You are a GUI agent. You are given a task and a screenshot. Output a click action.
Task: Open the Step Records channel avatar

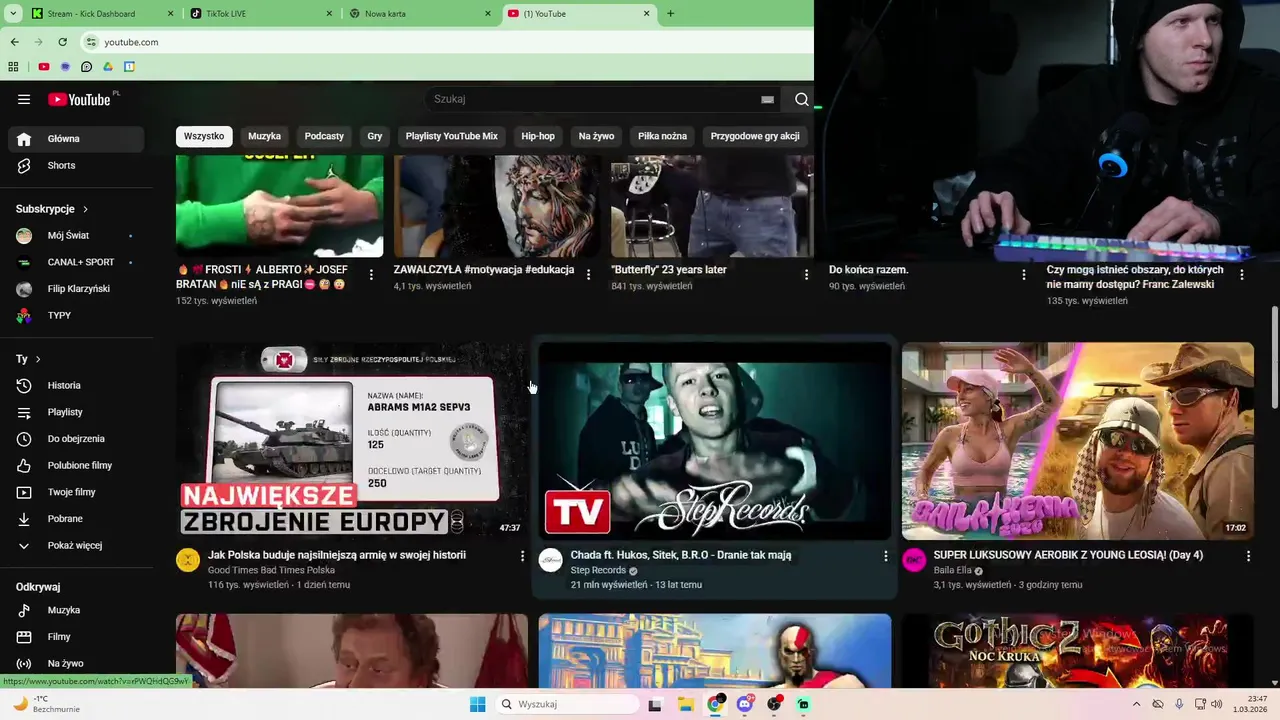(551, 560)
